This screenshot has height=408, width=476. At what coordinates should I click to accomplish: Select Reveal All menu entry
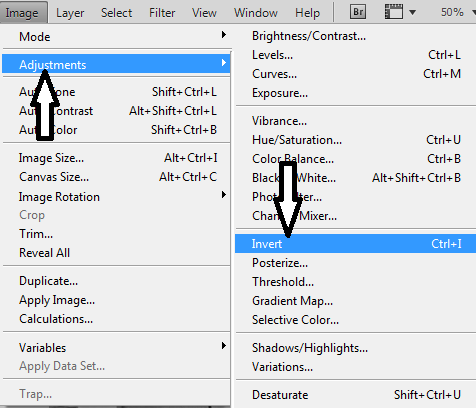[x=116, y=253]
